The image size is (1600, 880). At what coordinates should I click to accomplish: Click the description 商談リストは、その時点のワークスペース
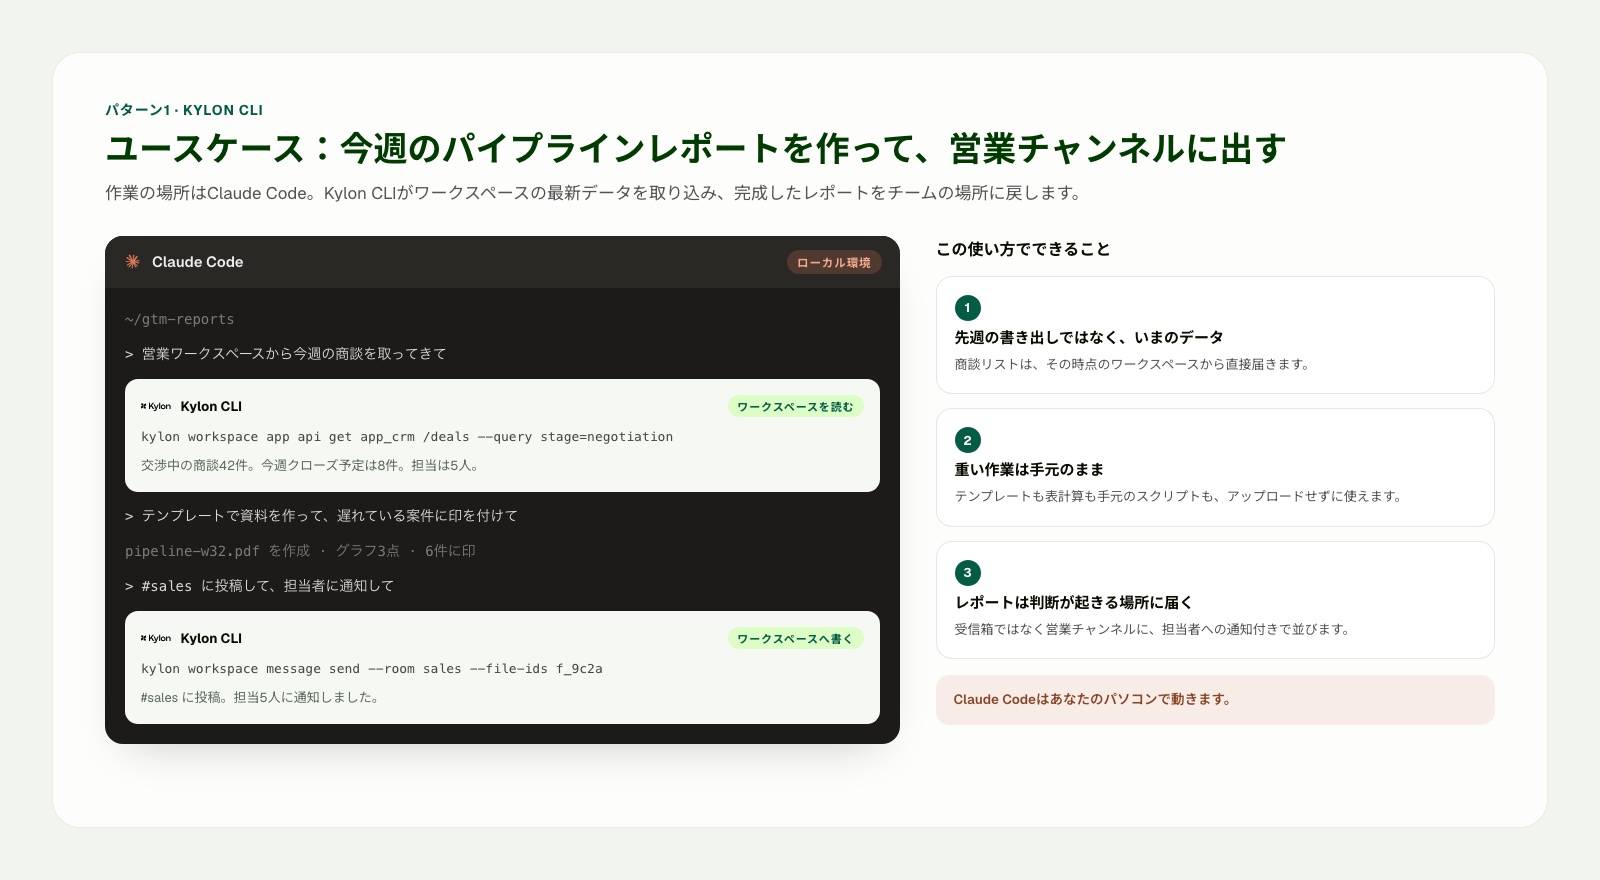[x=1132, y=364]
